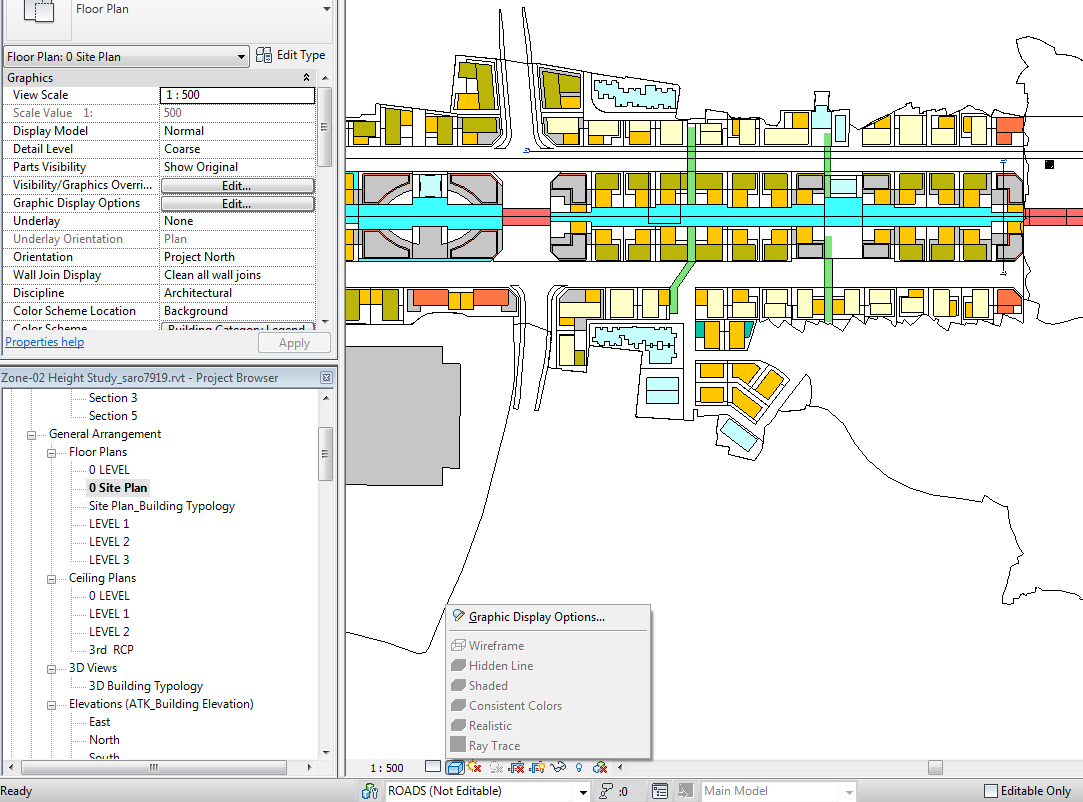This screenshot has height=802, width=1083.
Task: Choose Shaded visual style
Action: pyautogui.click(x=488, y=685)
